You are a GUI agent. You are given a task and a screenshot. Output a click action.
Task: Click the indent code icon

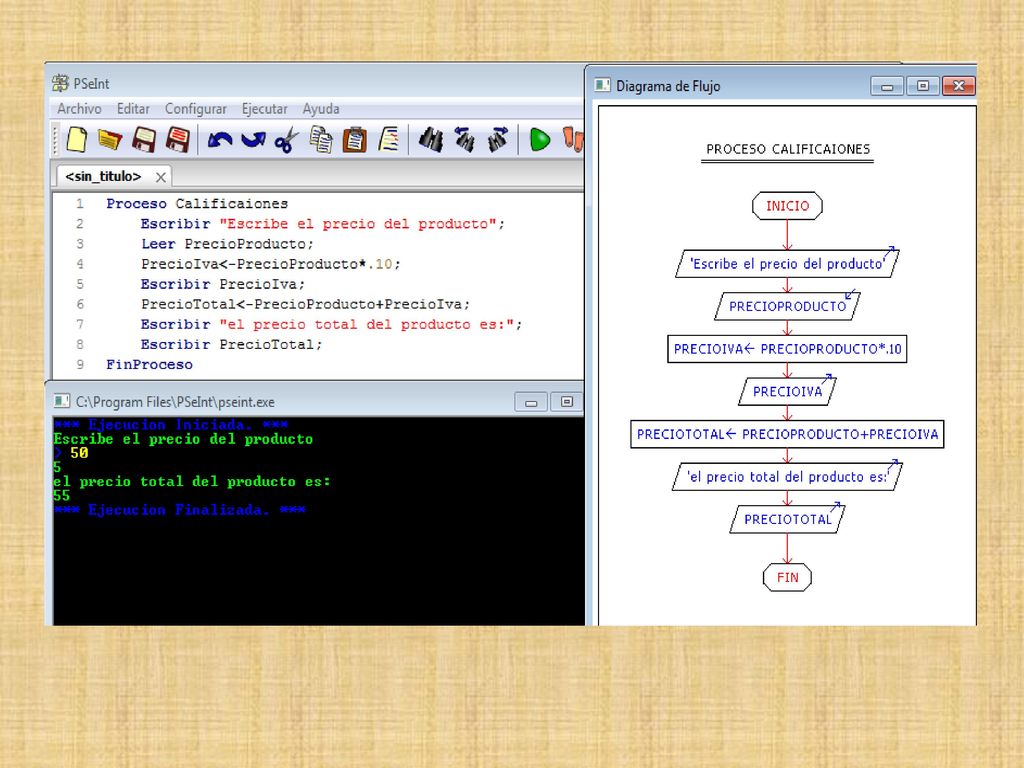[x=389, y=139]
